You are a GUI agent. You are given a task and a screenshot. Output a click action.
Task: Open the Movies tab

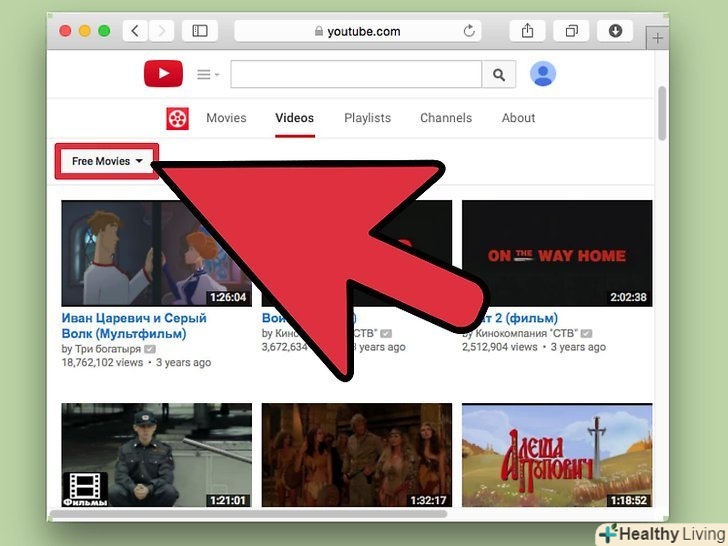tap(226, 118)
